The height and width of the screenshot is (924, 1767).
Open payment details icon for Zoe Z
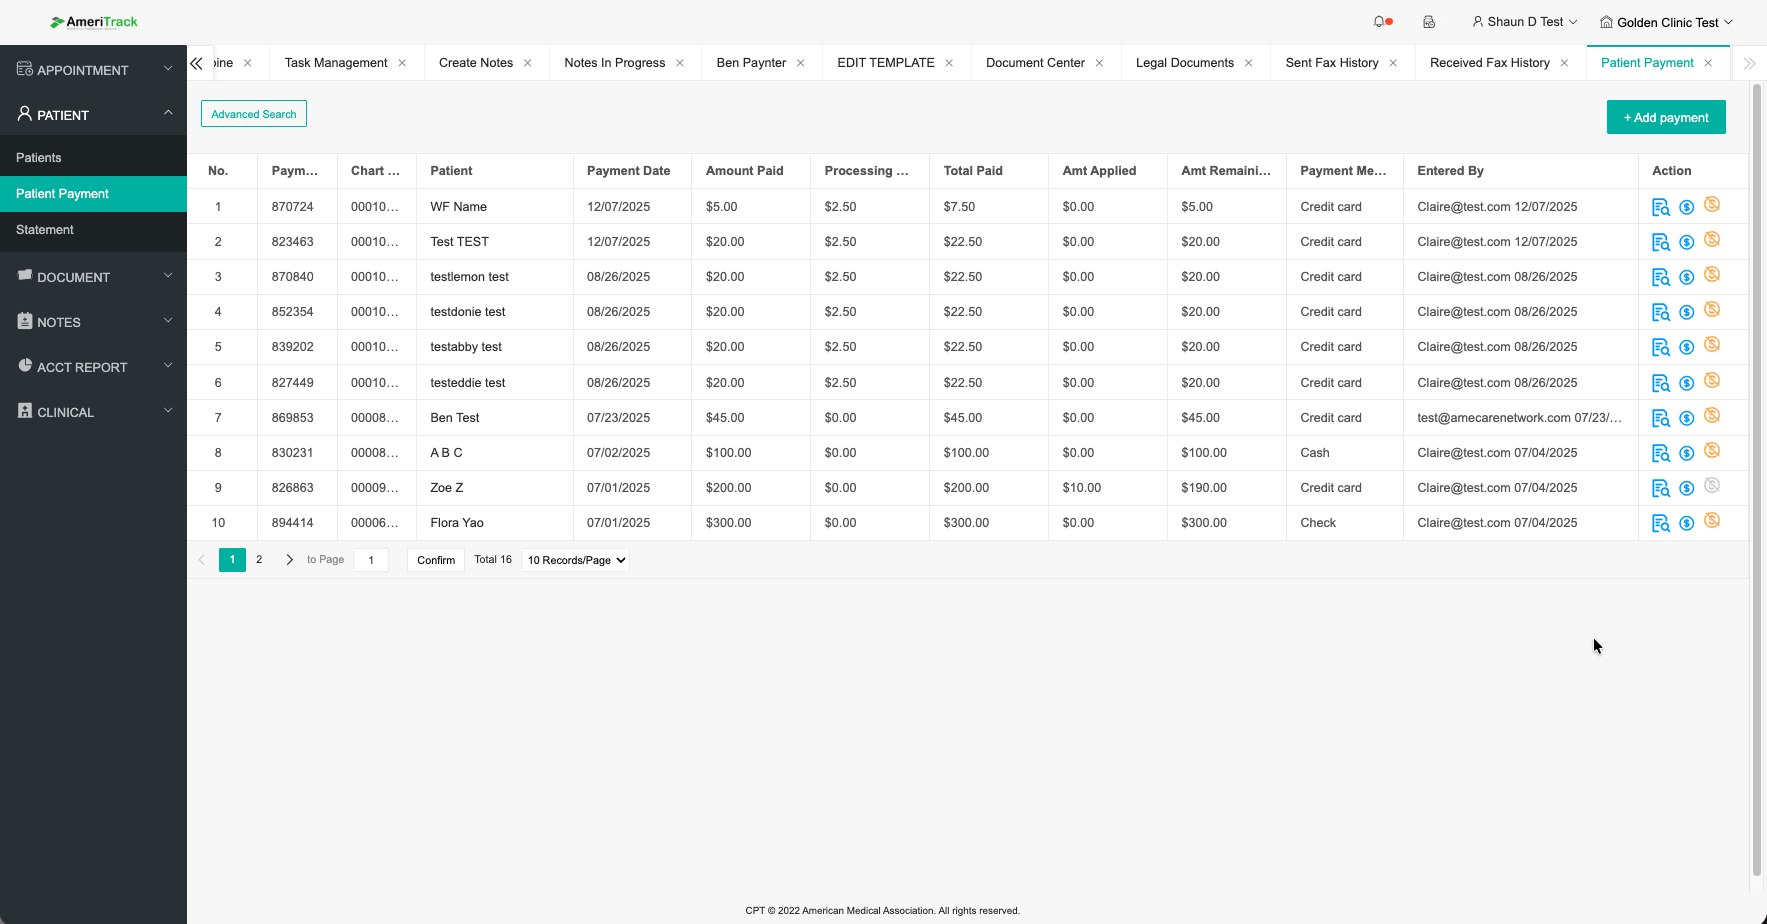click(x=1660, y=488)
